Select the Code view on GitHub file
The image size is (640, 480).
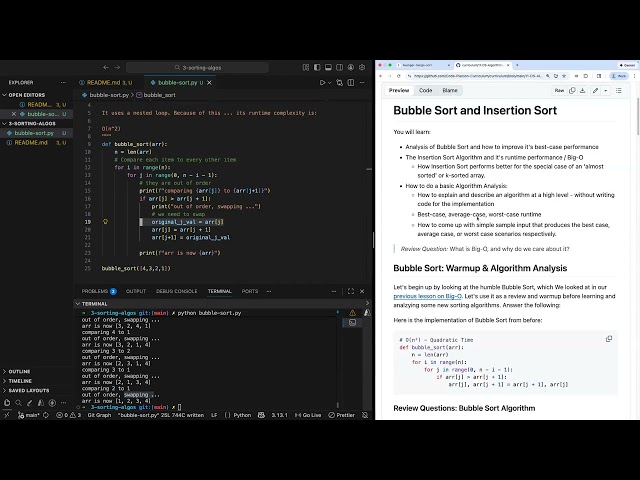425,90
